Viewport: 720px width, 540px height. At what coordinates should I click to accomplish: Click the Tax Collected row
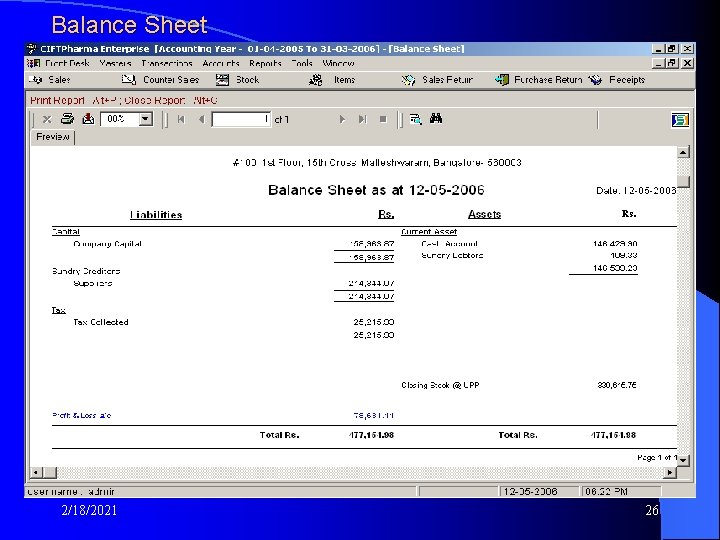click(101, 322)
